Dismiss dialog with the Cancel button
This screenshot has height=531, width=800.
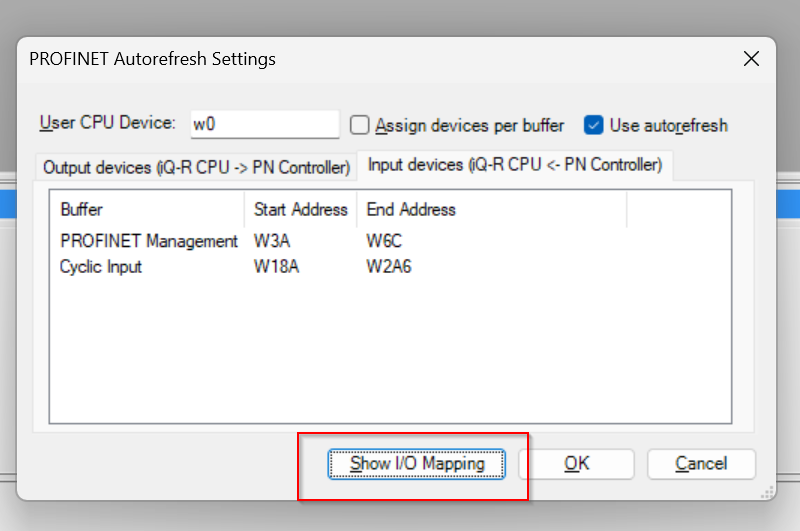coord(701,464)
